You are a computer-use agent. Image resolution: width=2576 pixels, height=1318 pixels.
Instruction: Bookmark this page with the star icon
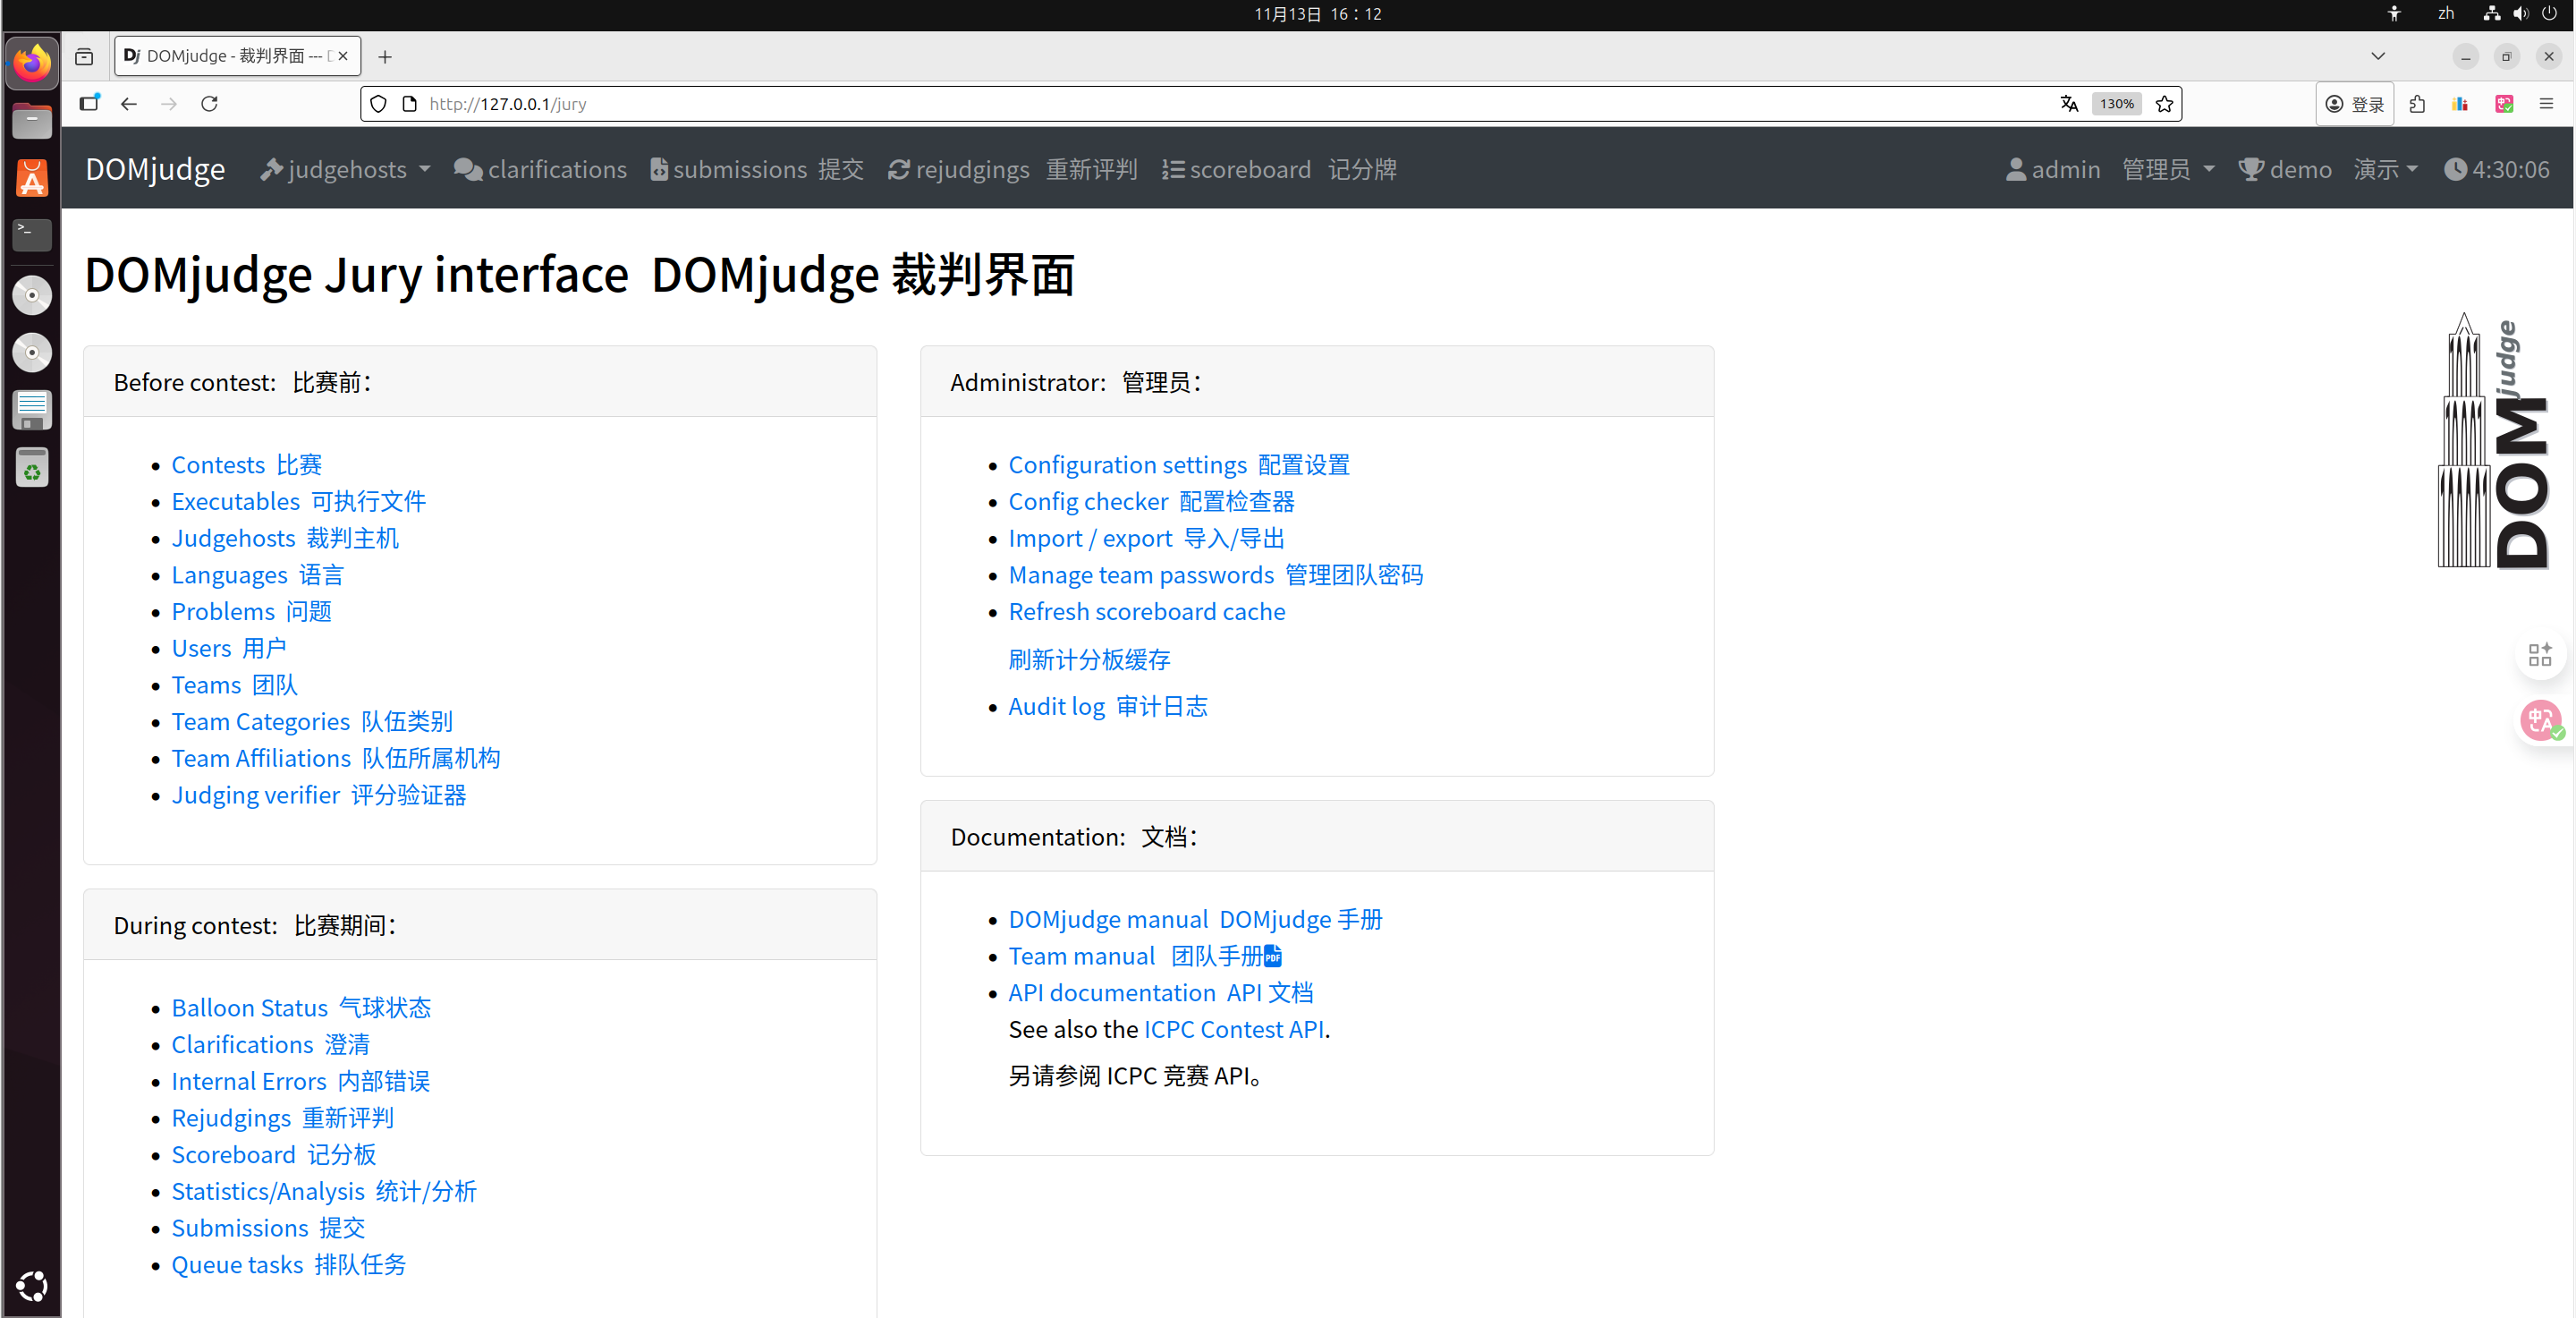click(x=2164, y=104)
